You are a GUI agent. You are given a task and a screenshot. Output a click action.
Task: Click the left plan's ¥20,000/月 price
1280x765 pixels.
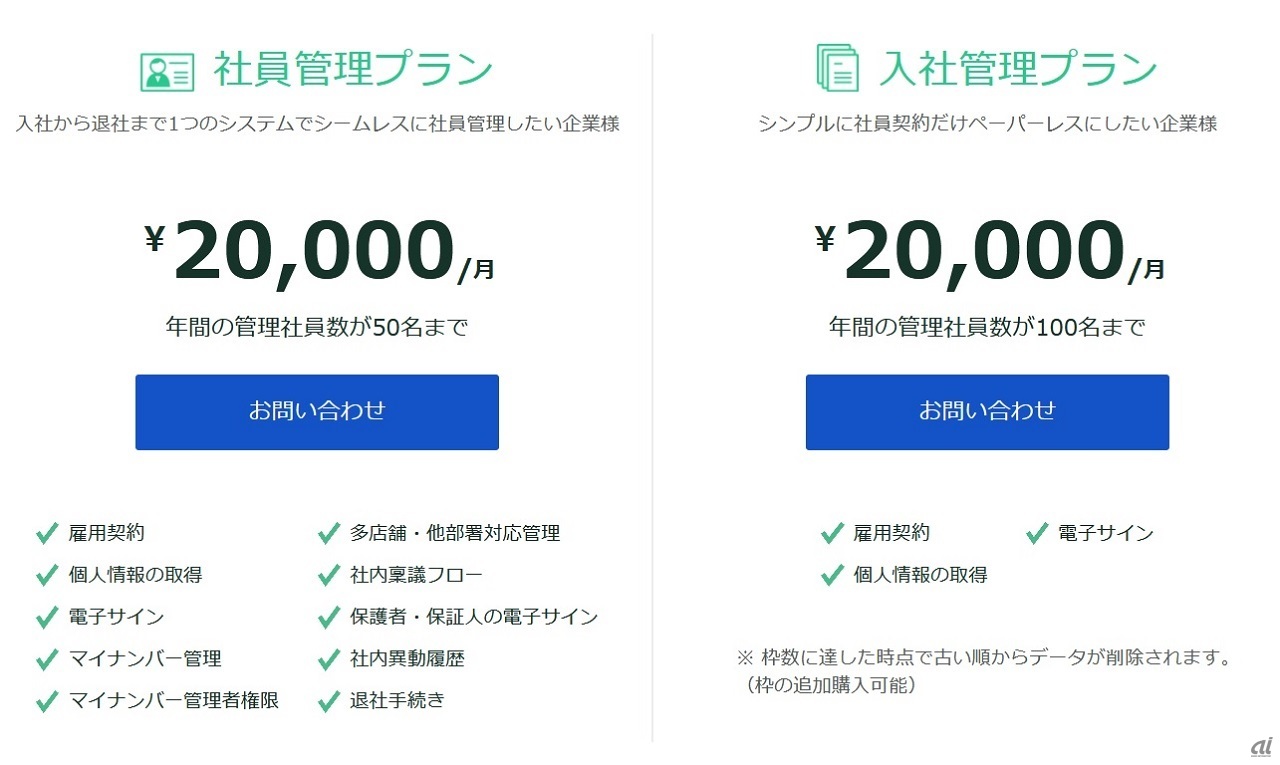tap(319, 252)
